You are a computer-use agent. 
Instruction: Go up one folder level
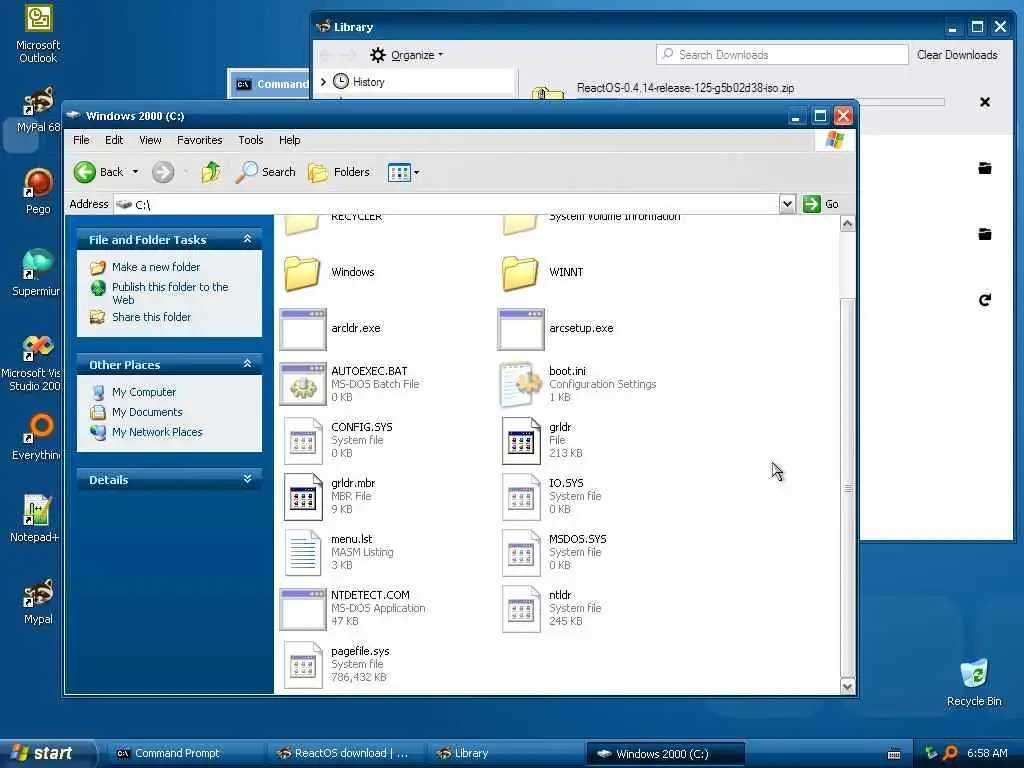210,172
